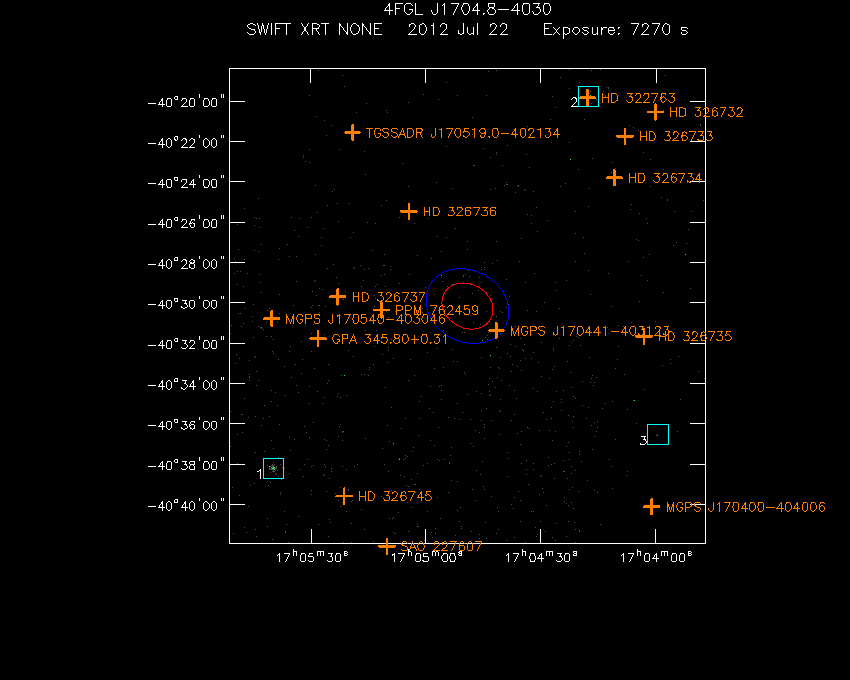Select the right ascension label 17h04m00s
The height and width of the screenshot is (680, 850).
point(656,557)
